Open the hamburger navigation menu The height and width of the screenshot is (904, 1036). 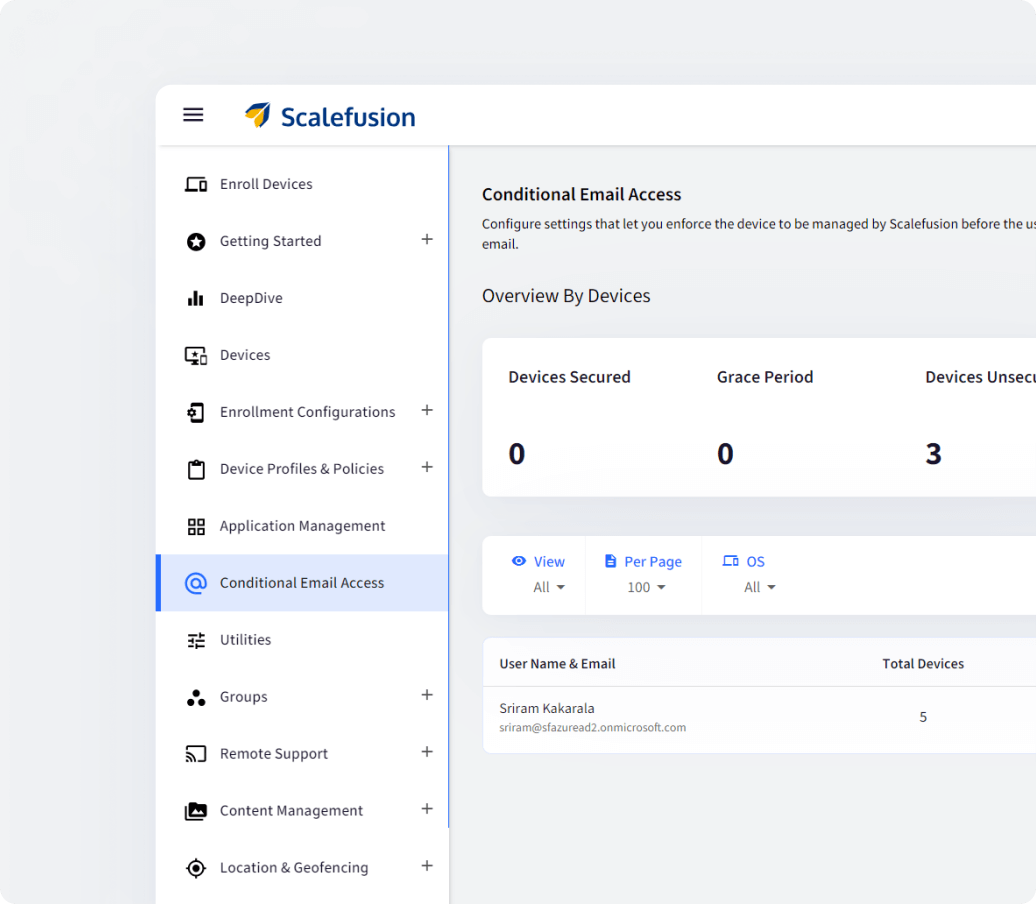[x=193, y=114]
